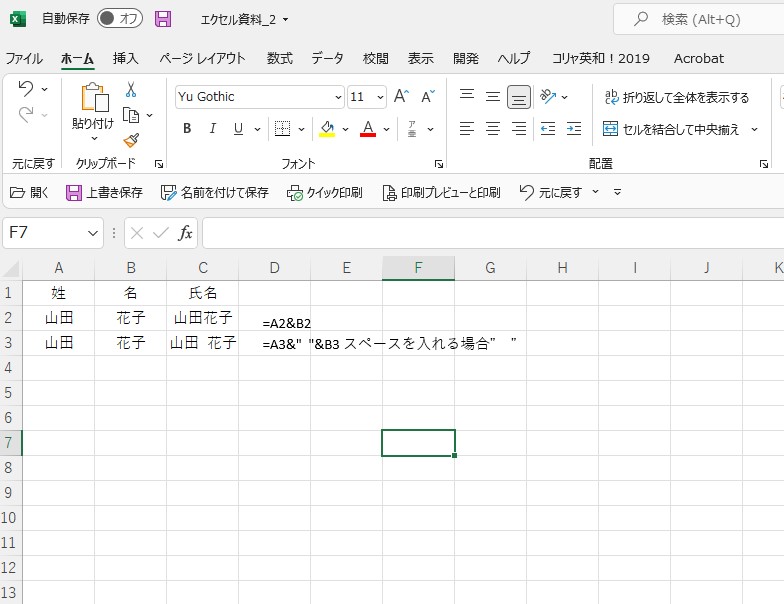This screenshot has width=784, height=604.
Task: Click 折り返して全体を表示する wrap text
Action: click(x=676, y=97)
